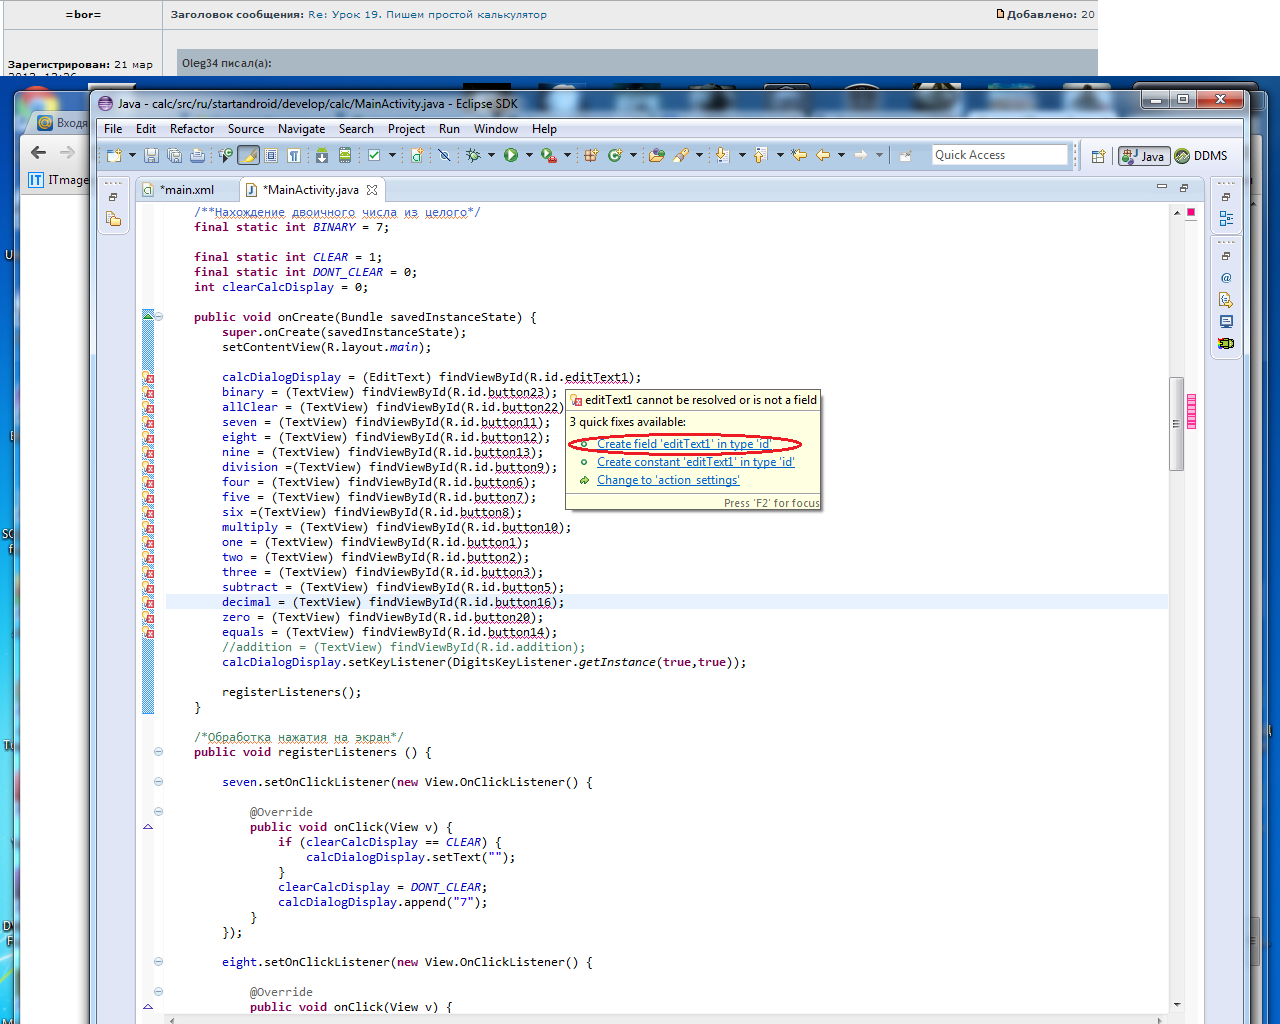The image size is (1280, 1024).
Task: Expand the External Tools dropdown arrow
Action: coord(567,155)
